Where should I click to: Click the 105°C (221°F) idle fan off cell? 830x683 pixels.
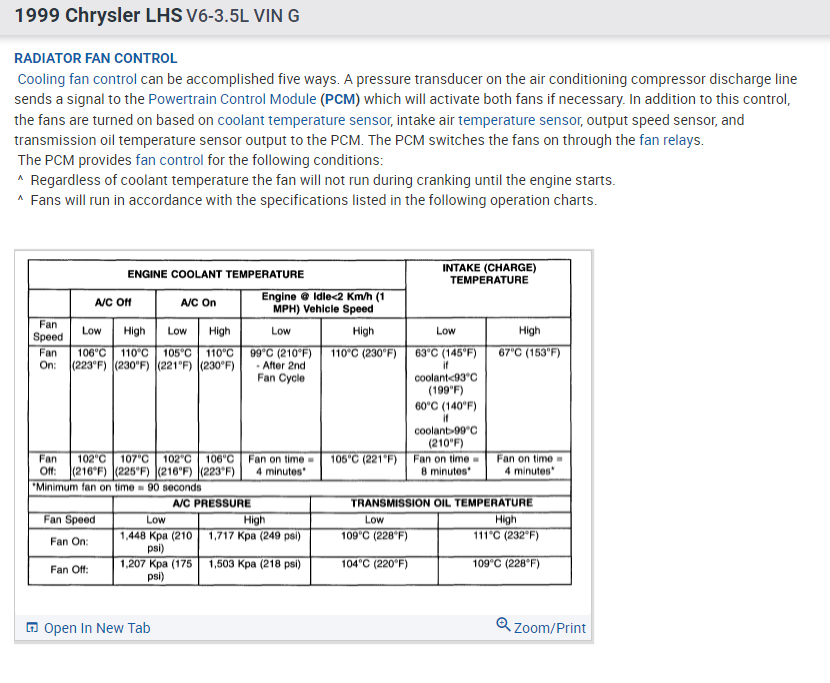363,465
